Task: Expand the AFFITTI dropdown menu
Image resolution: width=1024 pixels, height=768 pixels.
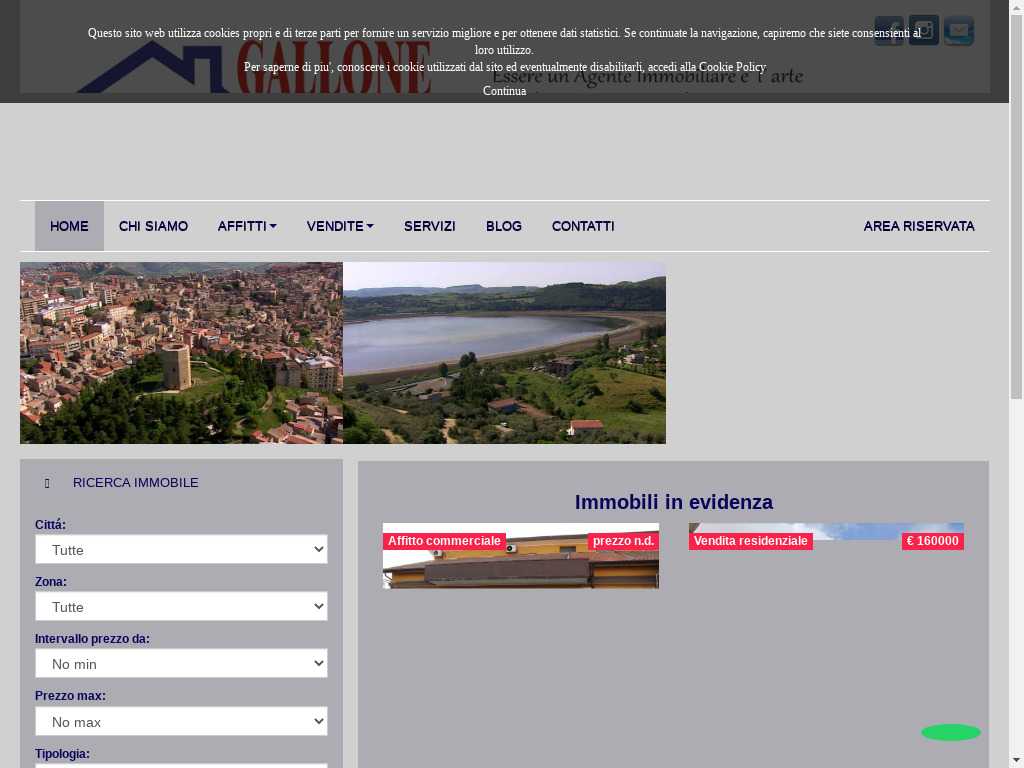Action: [x=247, y=226]
